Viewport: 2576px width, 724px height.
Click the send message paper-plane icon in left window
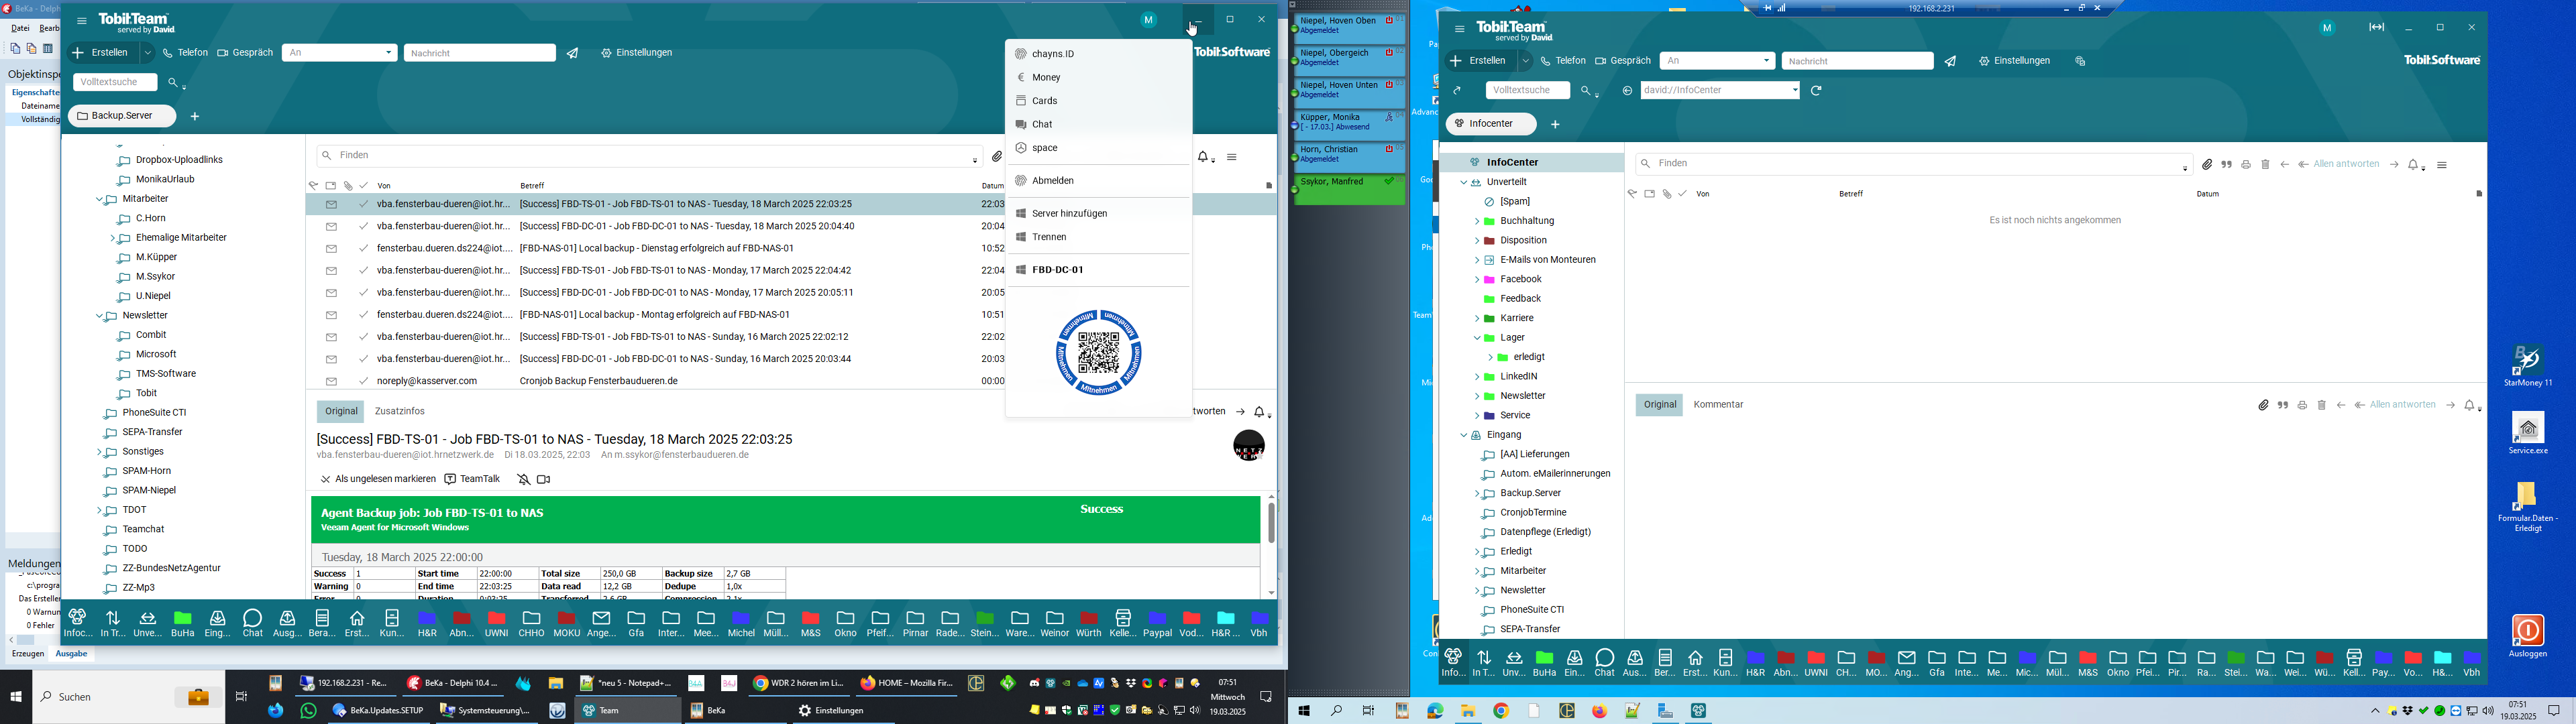coord(573,54)
